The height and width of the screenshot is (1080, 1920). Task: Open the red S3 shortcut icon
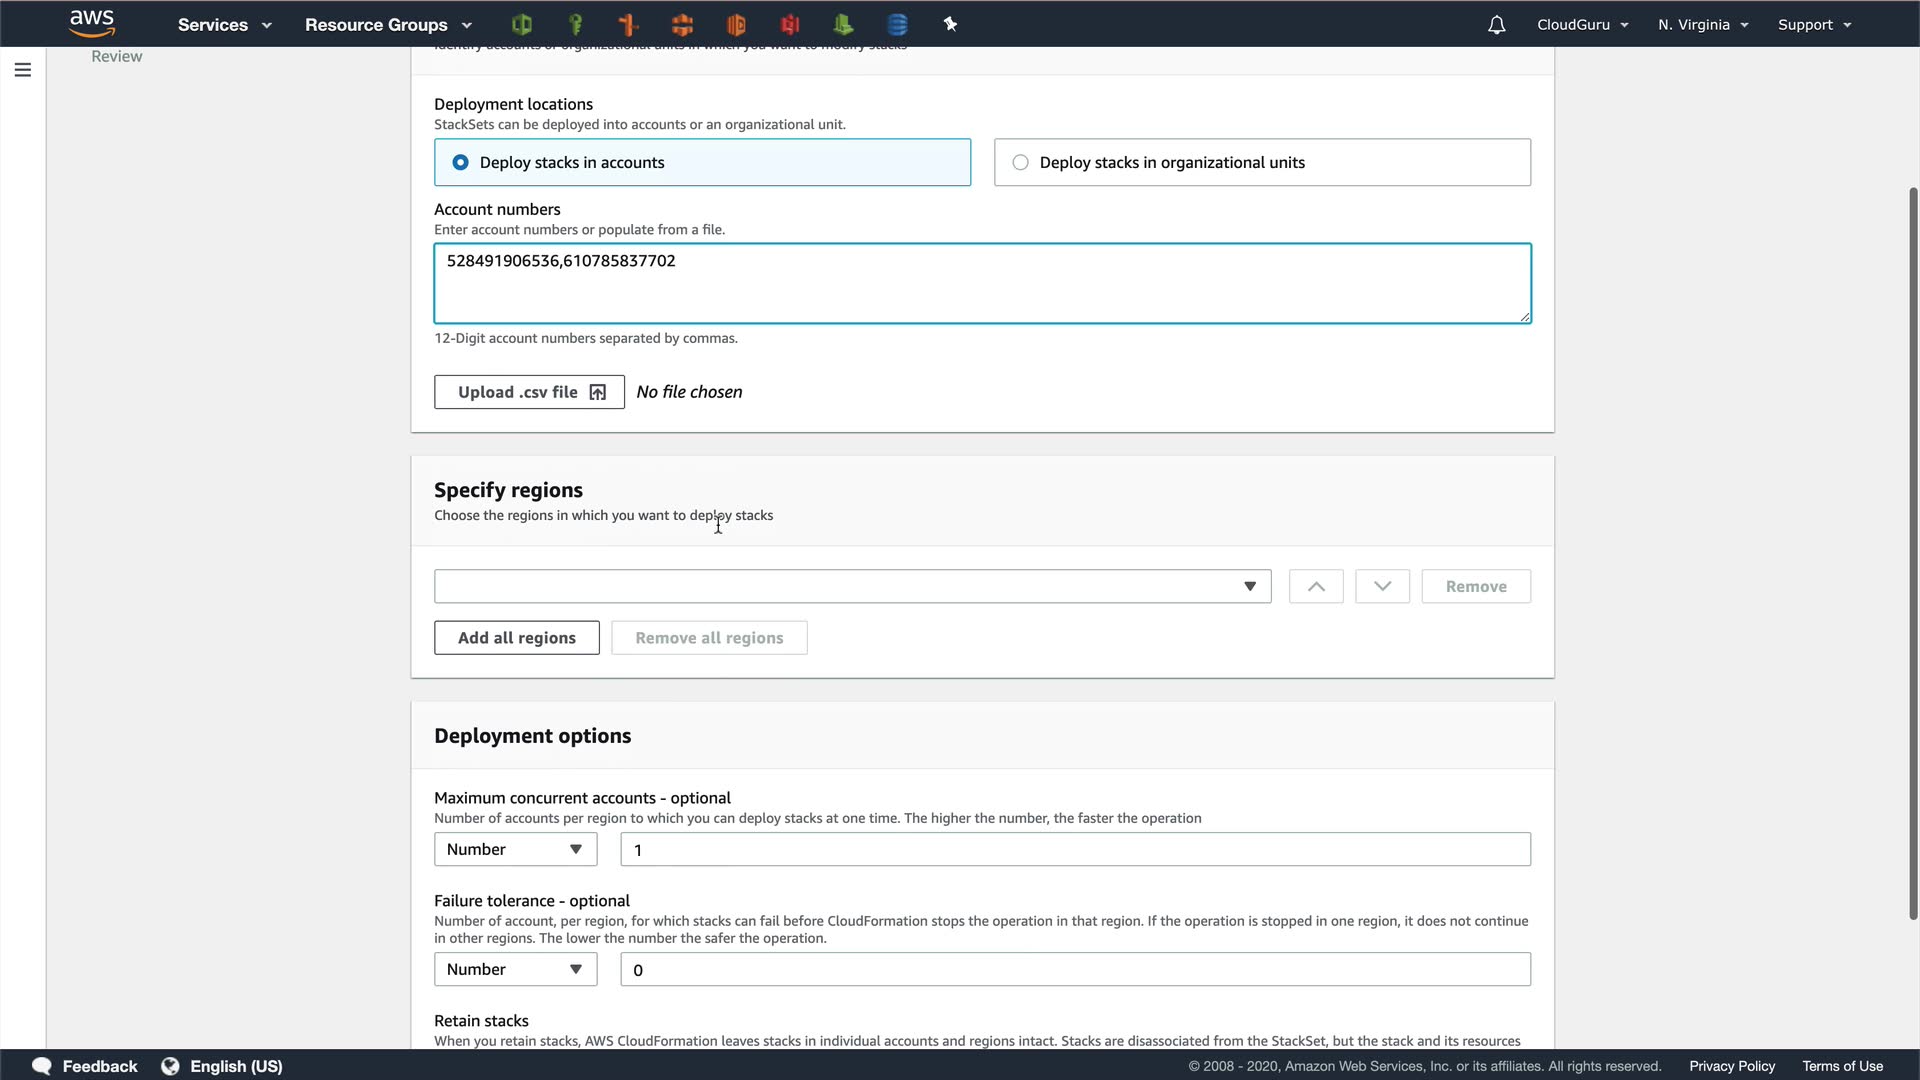click(x=790, y=24)
